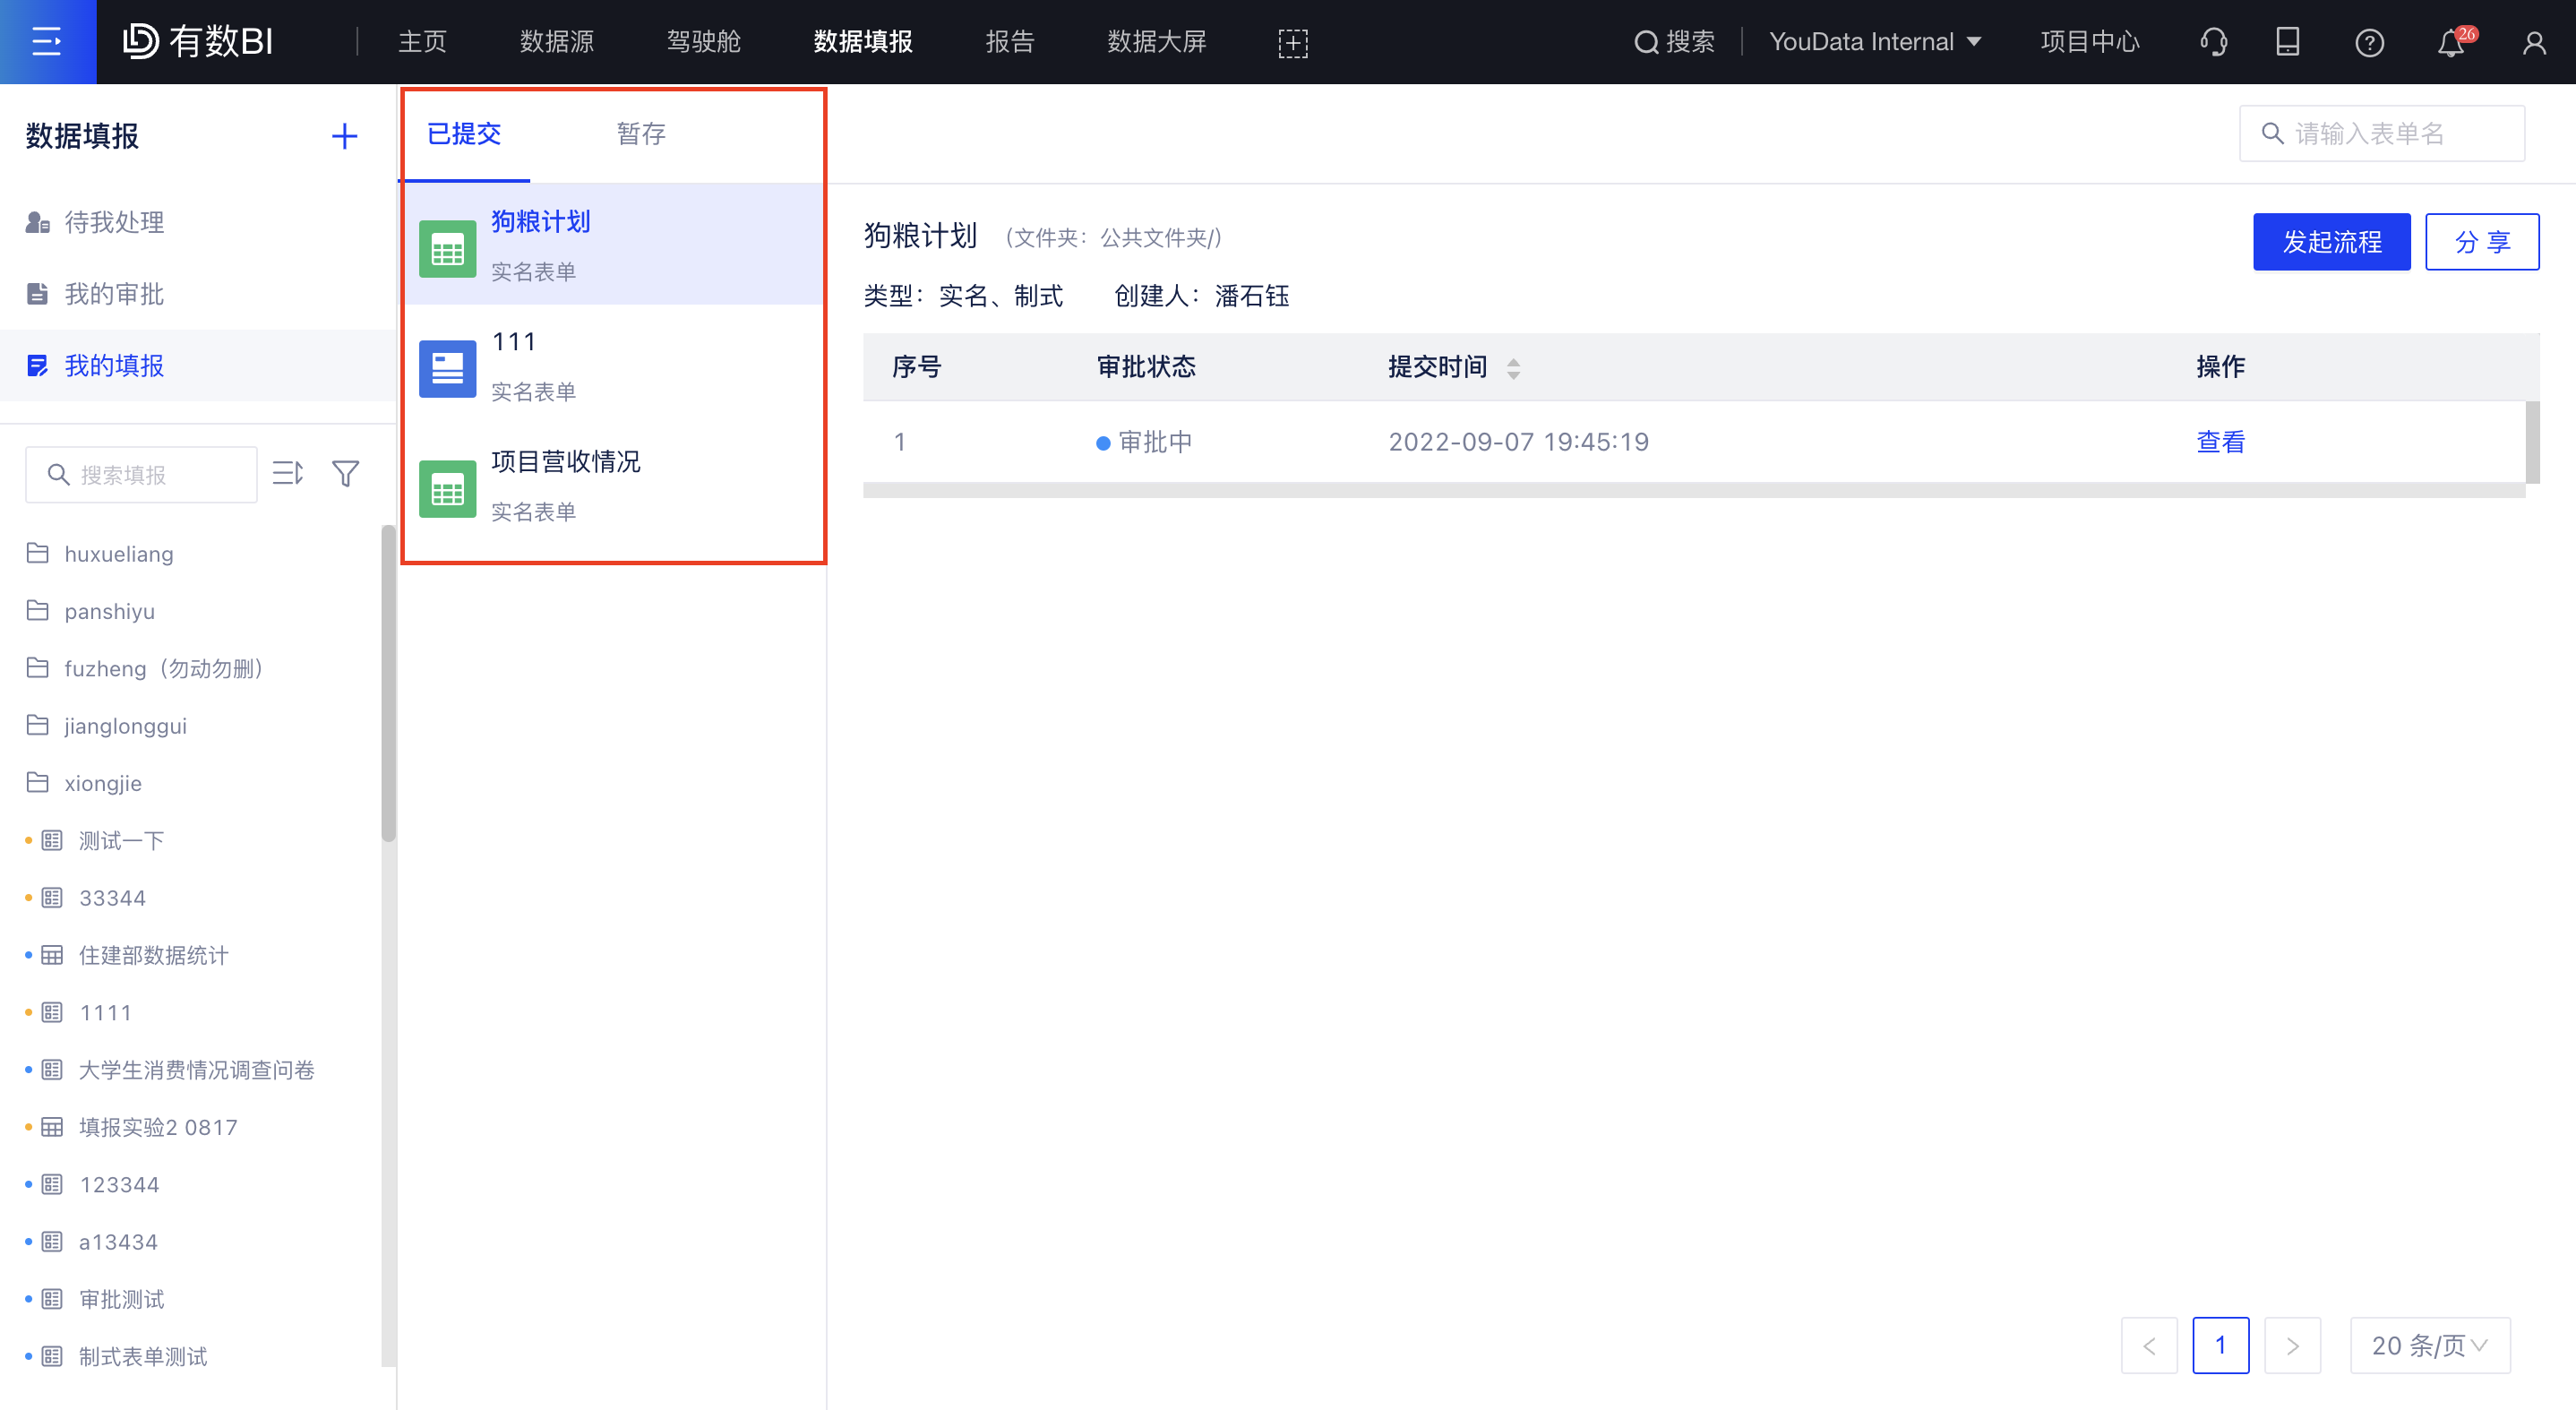
Task: Click the 发起流程 button
Action: pos(2332,241)
